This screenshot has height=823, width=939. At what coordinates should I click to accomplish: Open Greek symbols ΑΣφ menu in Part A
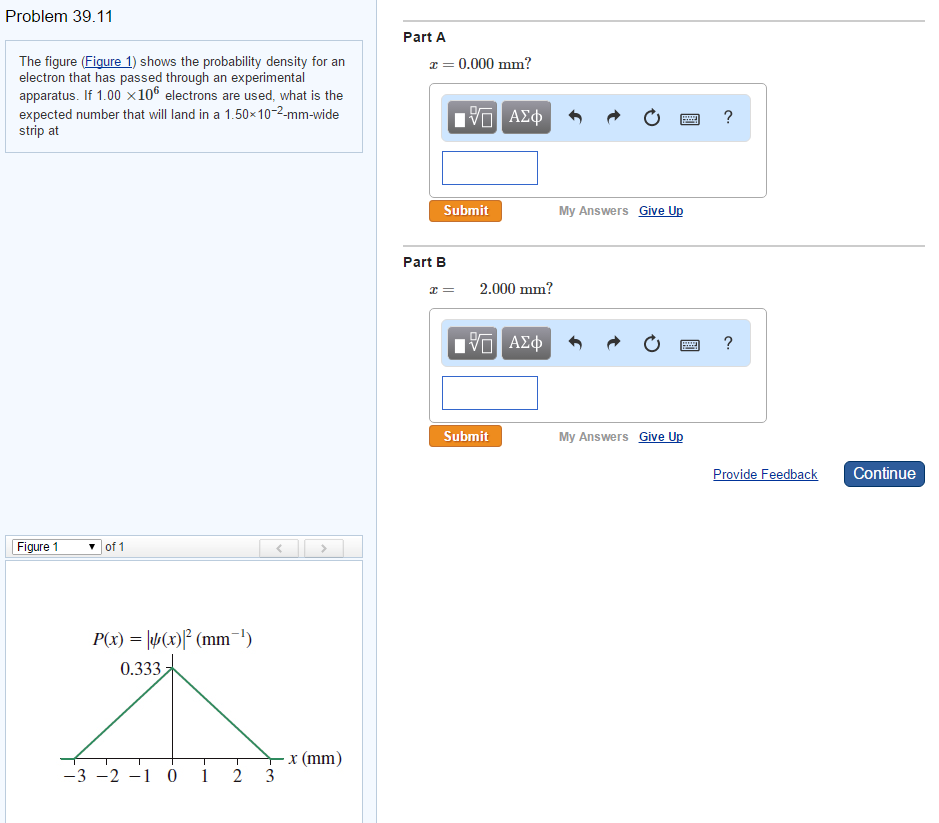525,117
